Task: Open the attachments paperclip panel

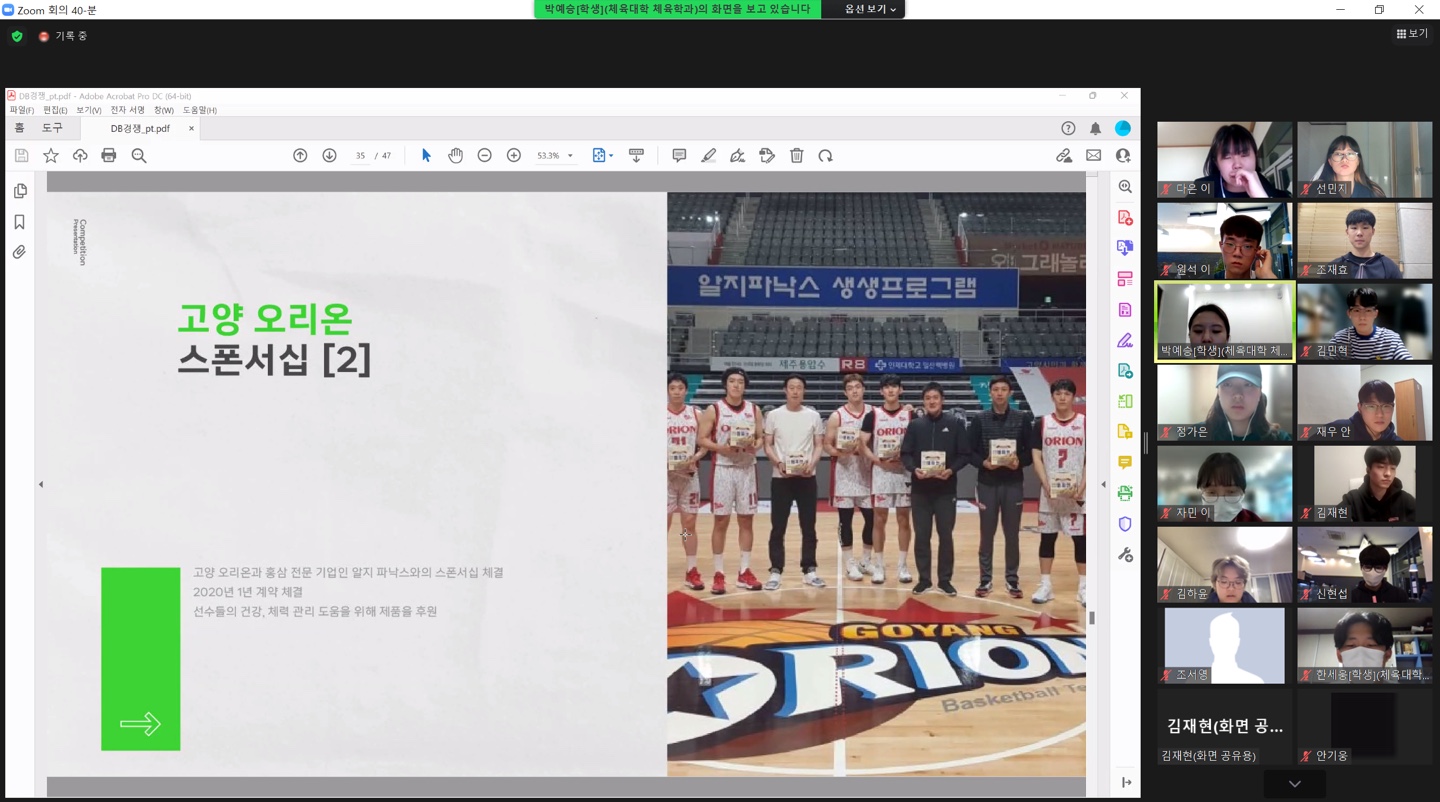Action: pos(20,252)
